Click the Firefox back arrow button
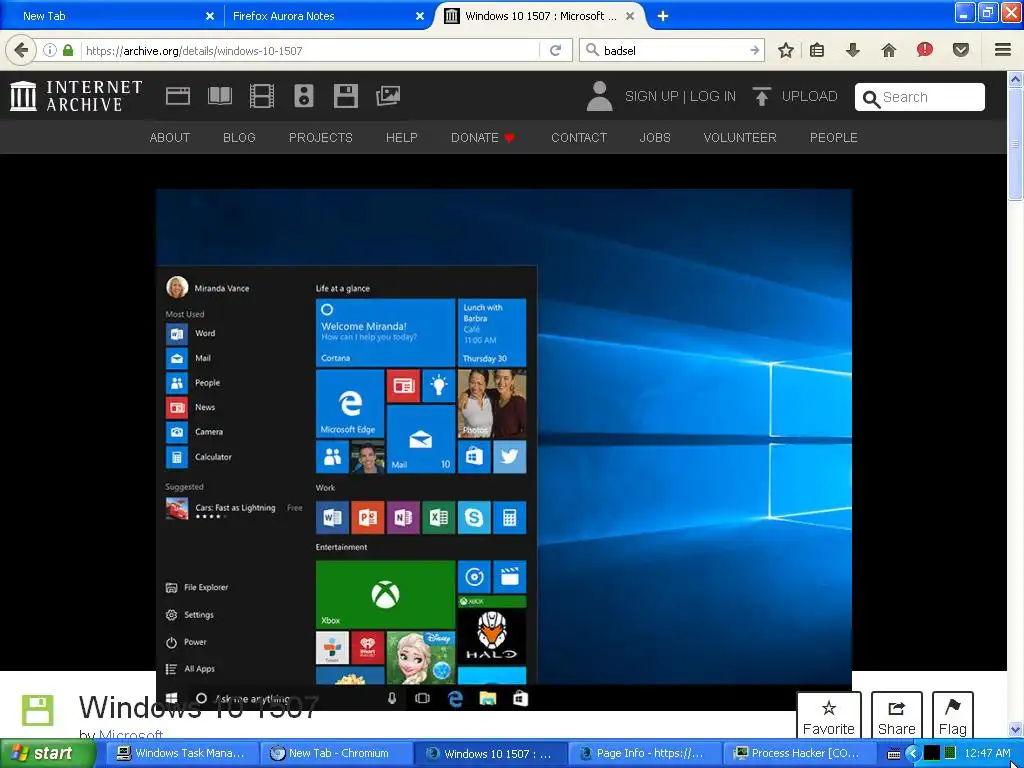The height and width of the screenshot is (768, 1024). tap(21, 50)
